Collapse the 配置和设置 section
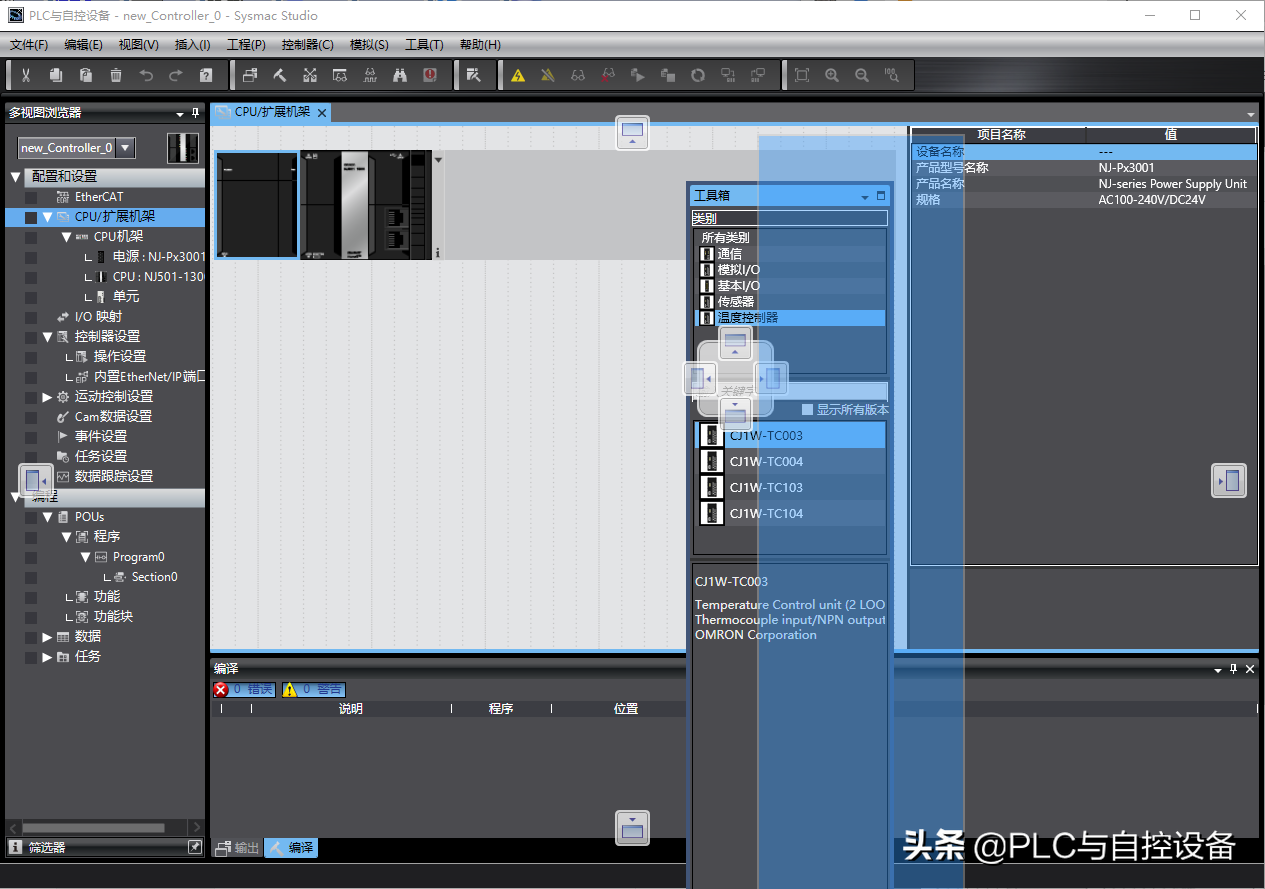 15,177
